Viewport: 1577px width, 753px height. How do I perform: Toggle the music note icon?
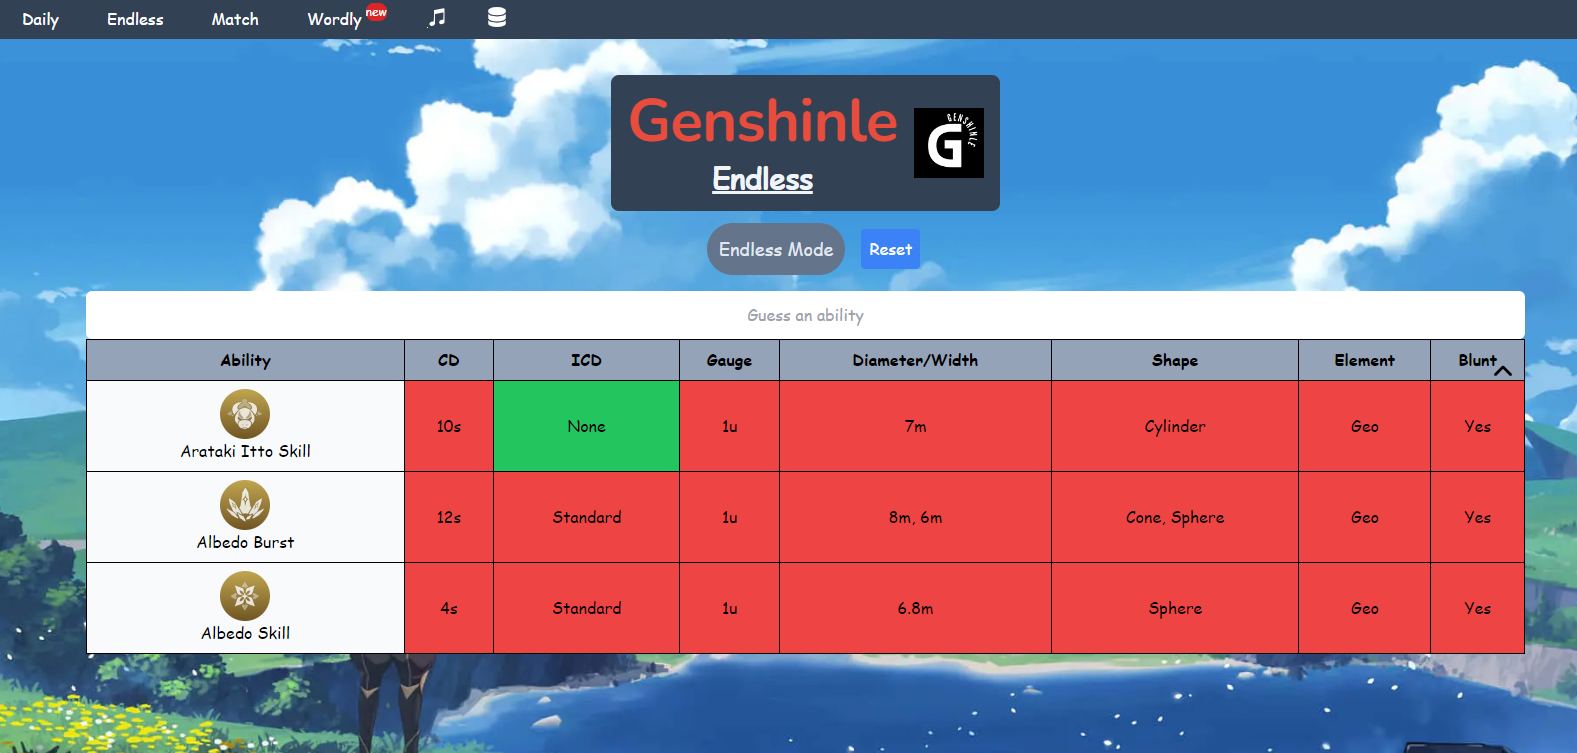(x=437, y=17)
